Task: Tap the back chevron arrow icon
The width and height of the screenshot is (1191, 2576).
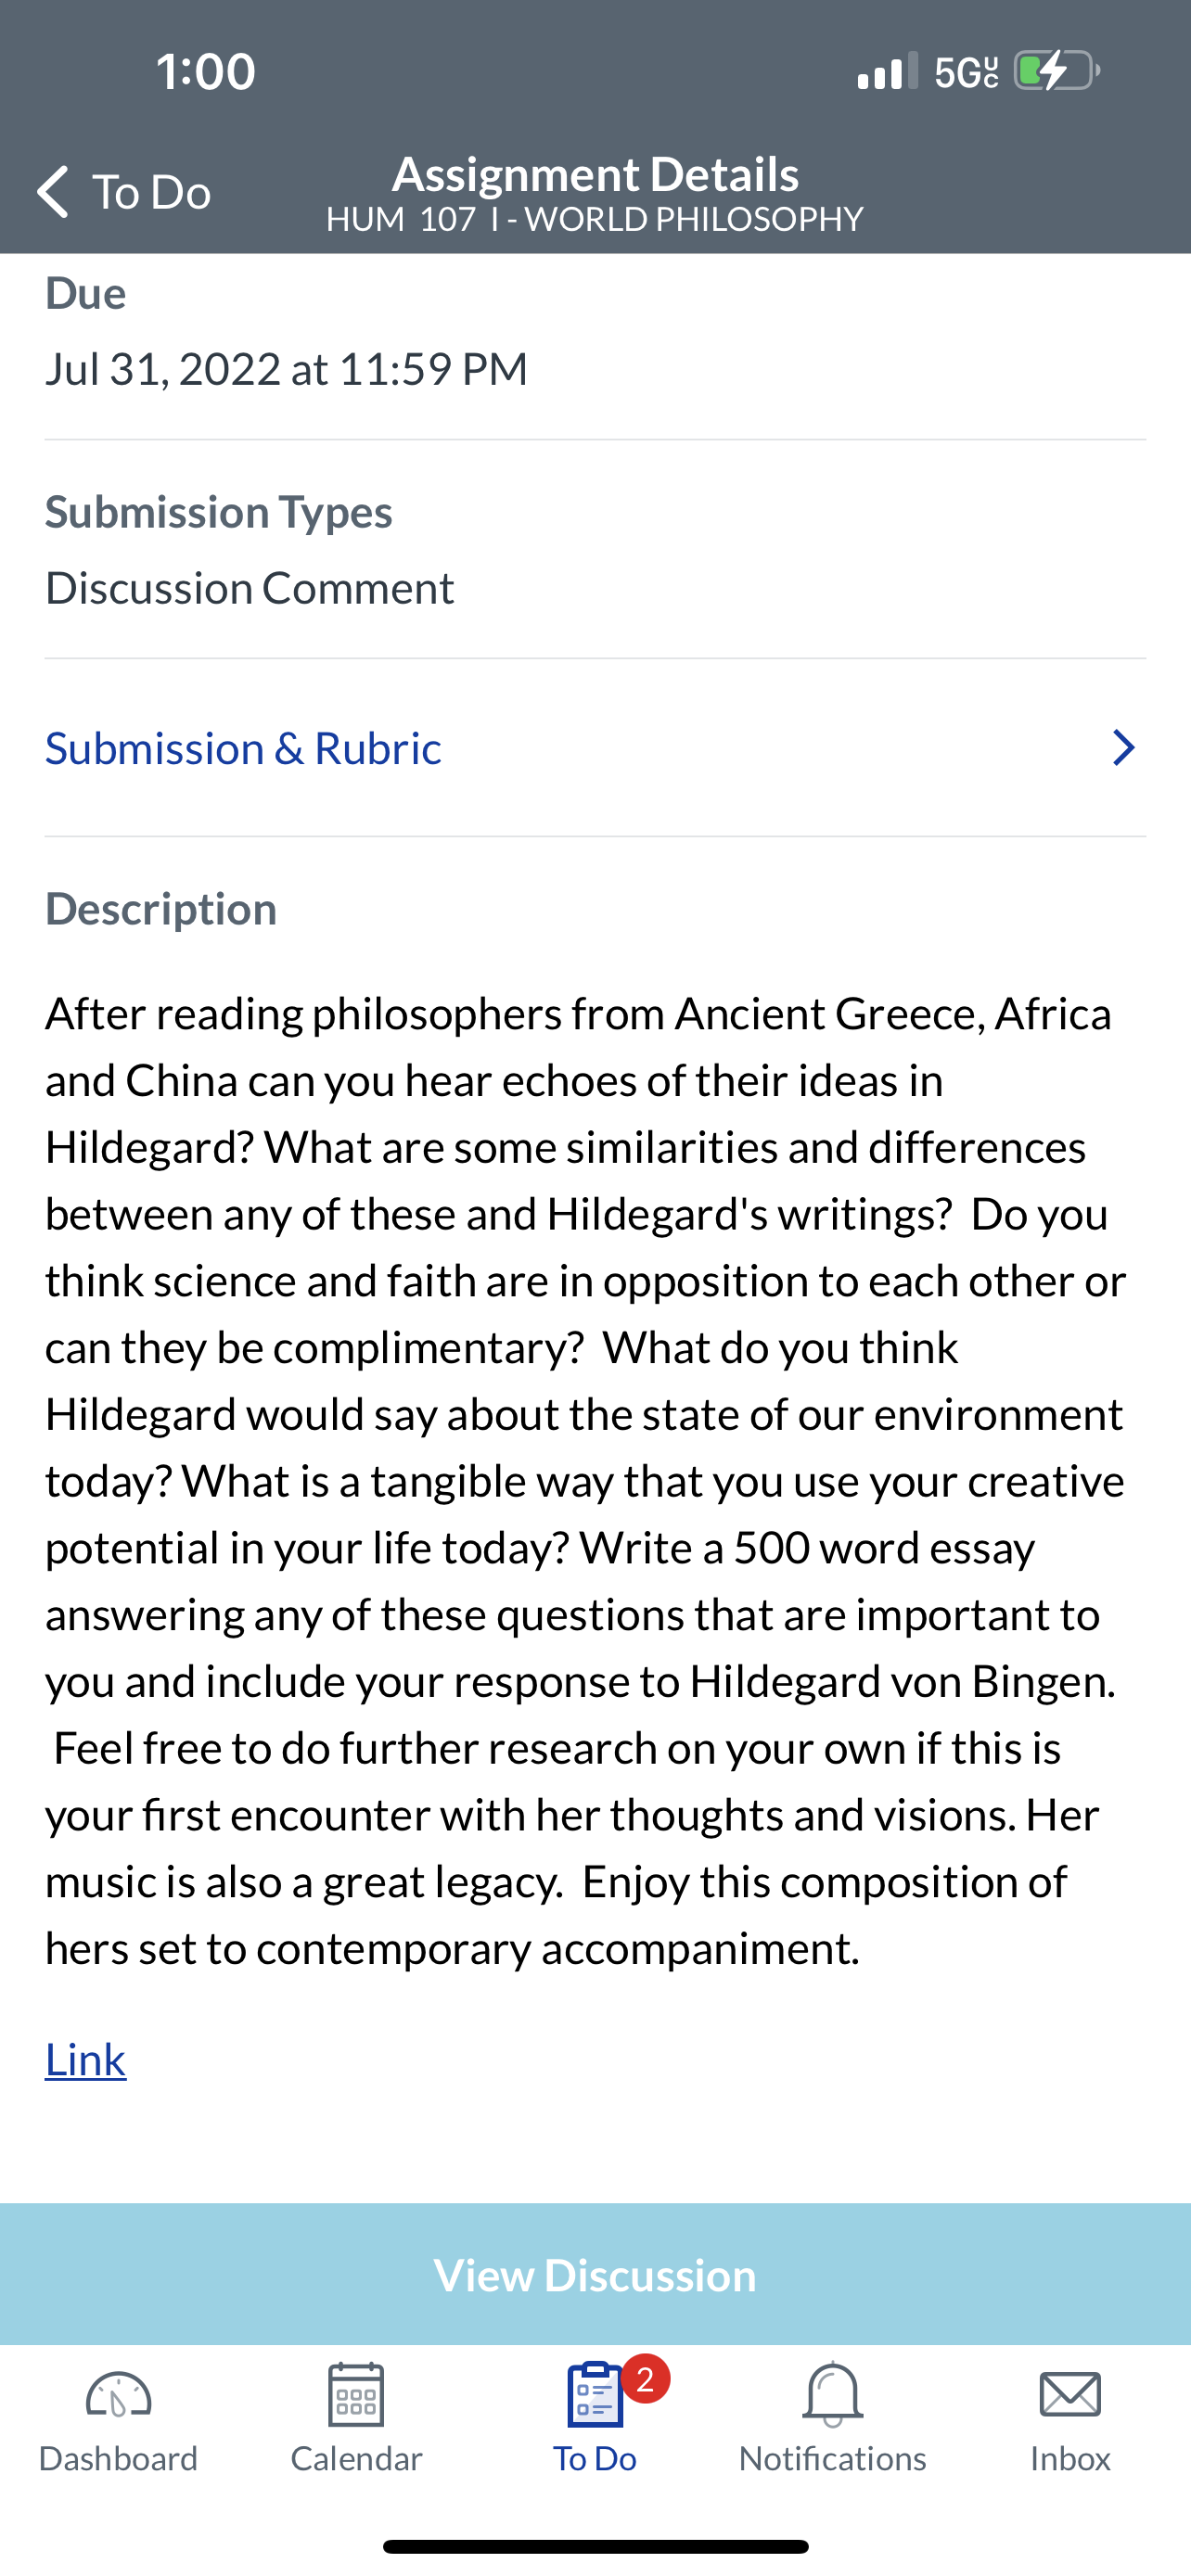Action: (x=53, y=191)
